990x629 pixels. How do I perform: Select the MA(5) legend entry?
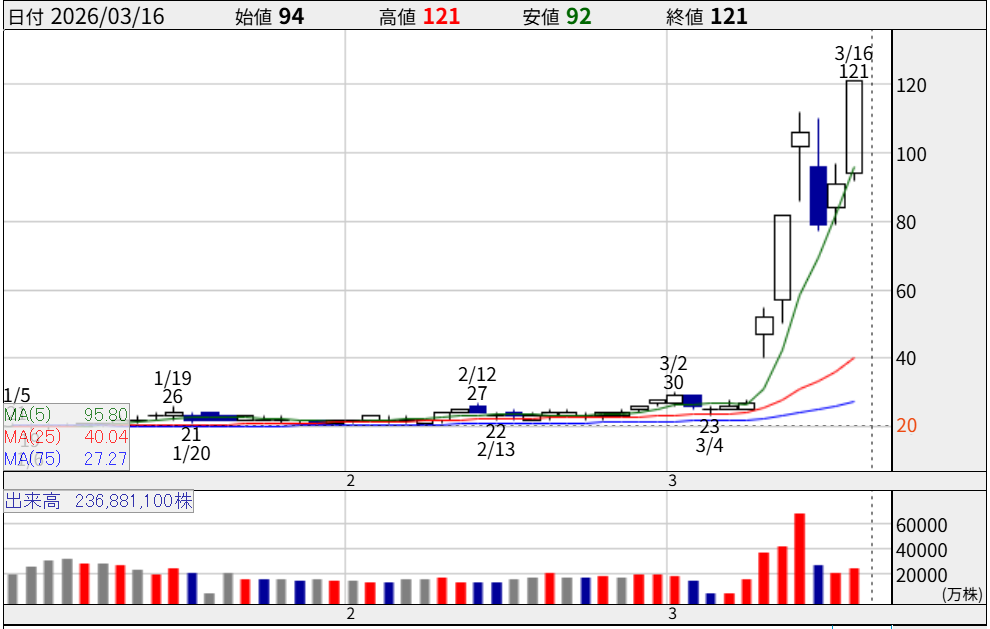(66, 415)
